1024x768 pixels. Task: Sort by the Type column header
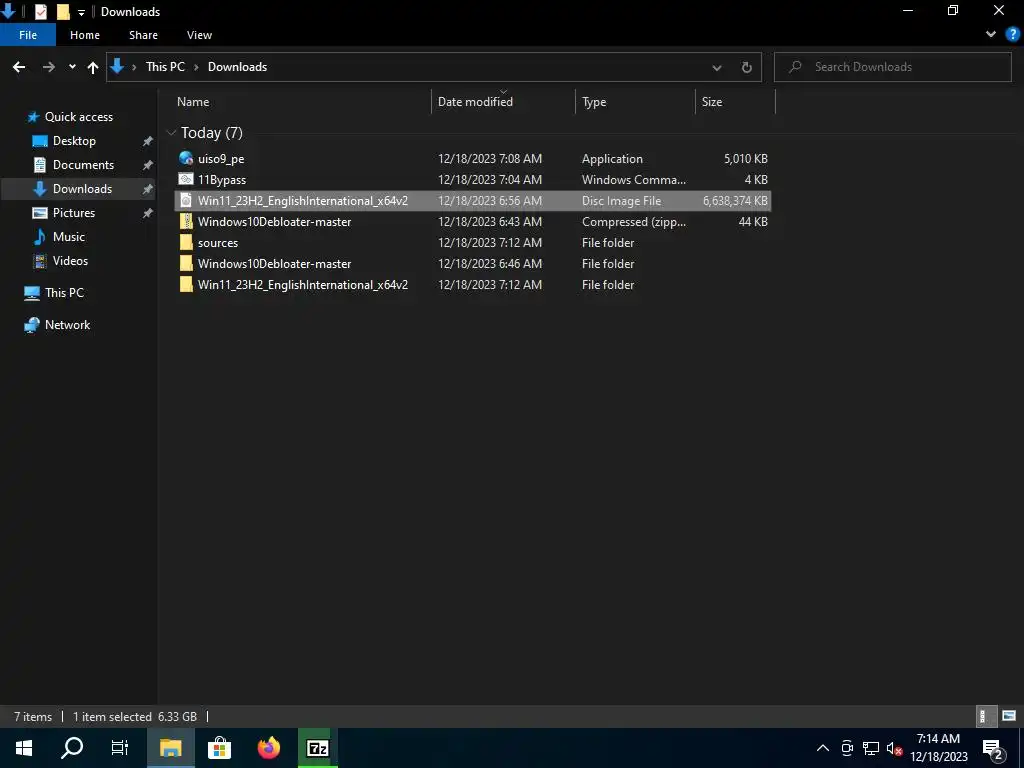click(x=594, y=102)
